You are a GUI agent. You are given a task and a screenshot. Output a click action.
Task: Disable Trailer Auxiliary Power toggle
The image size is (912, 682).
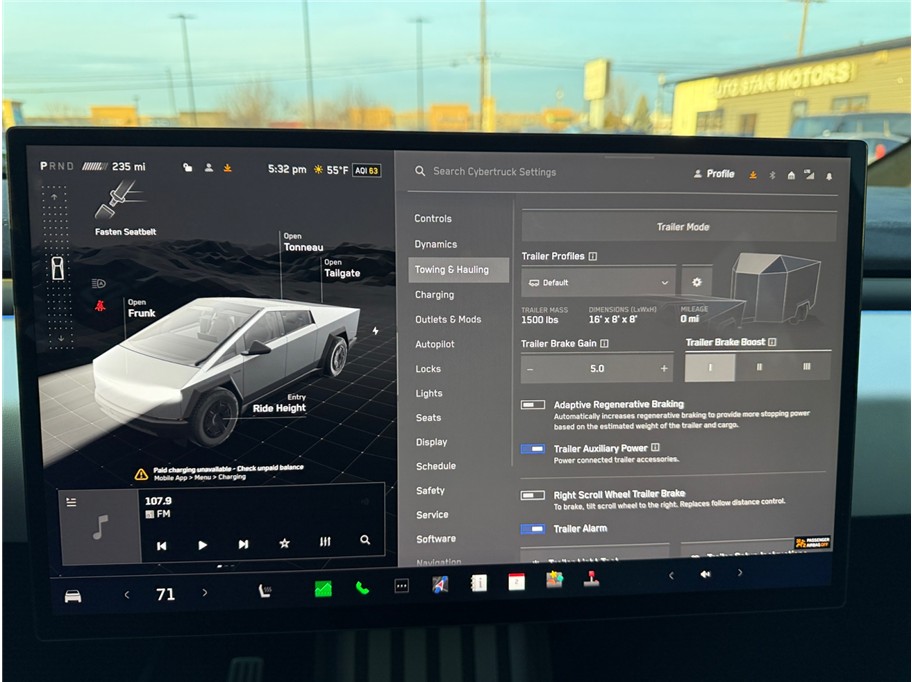[x=533, y=449]
